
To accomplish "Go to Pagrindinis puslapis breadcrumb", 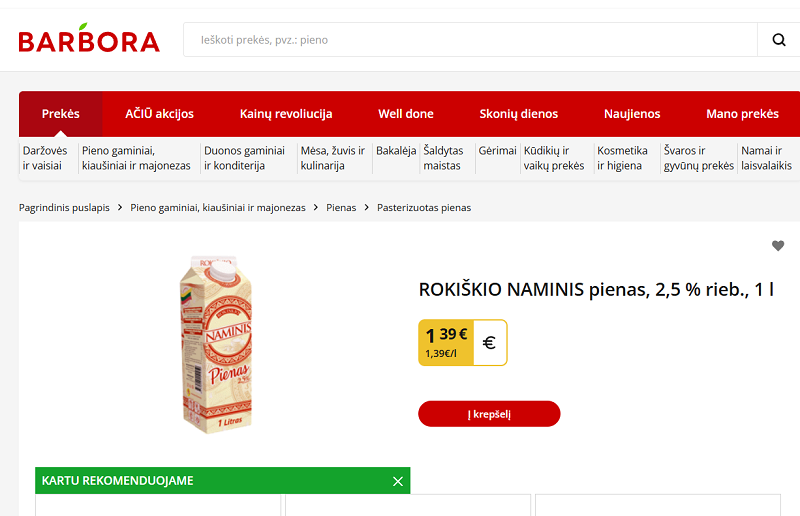I will (x=64, y=208).
